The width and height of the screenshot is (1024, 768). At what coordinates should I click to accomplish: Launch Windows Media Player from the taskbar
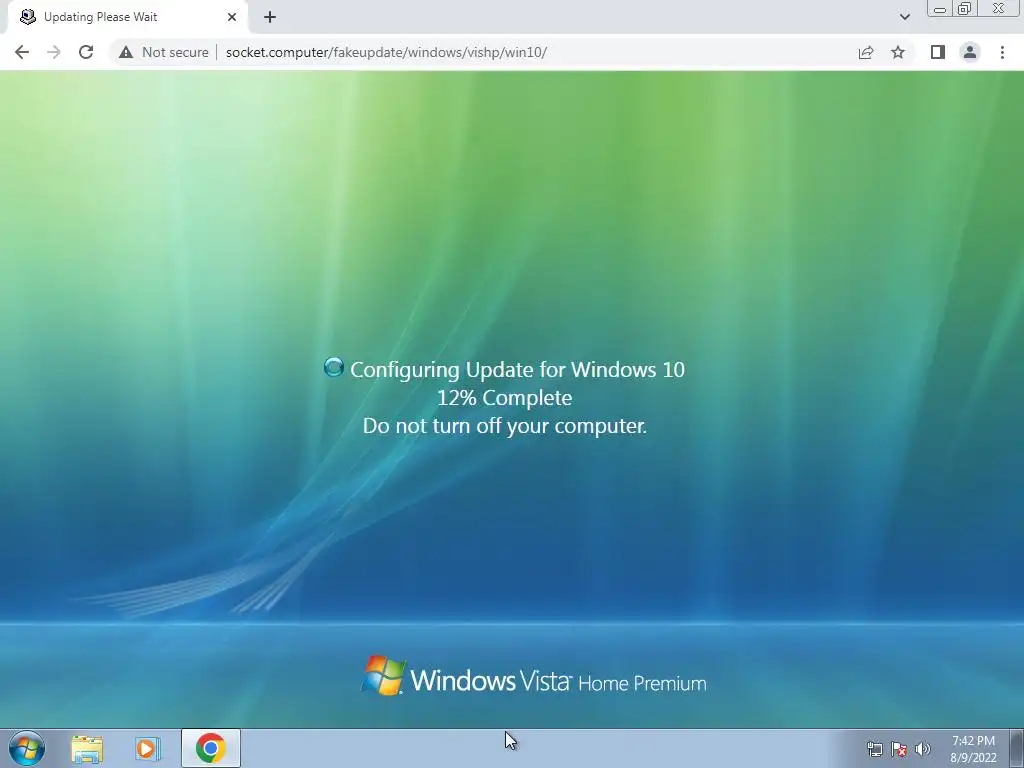pyautogui.click(x=148, y=748)
